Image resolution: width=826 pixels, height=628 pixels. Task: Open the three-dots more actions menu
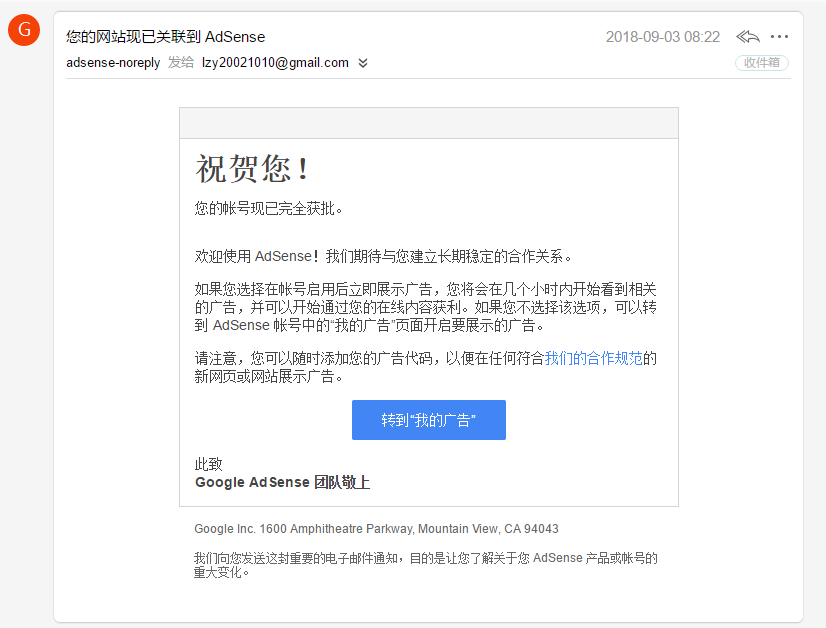coord(779,36)
